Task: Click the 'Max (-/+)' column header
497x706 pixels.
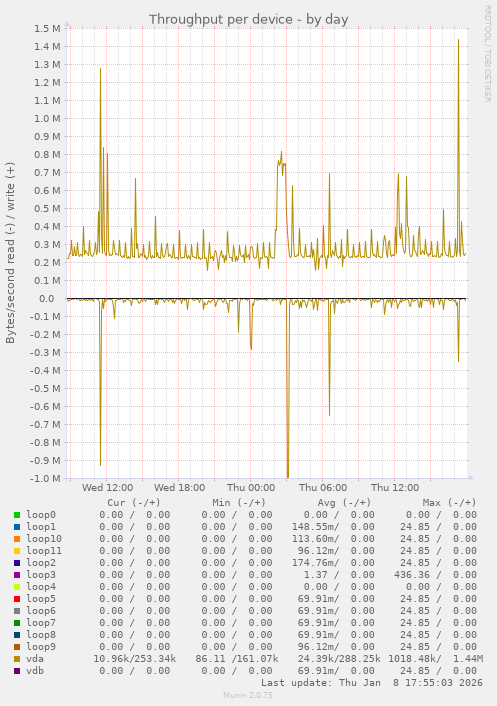Action: coord(449,502)
